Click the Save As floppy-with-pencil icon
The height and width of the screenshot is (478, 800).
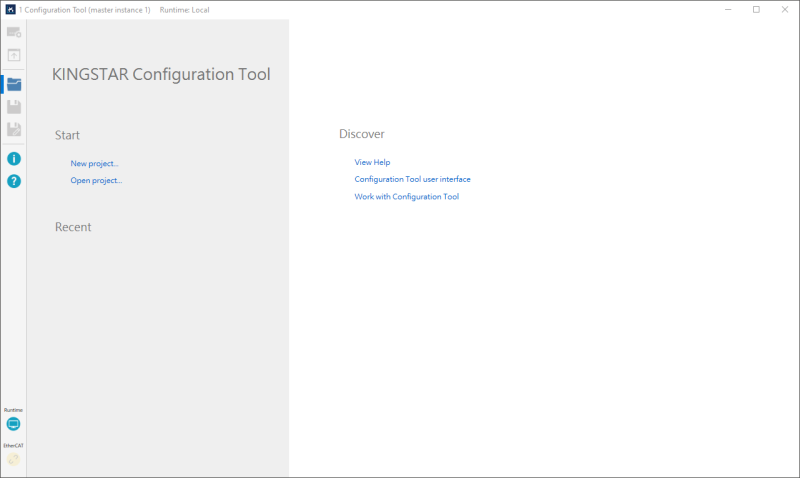click(14, 130)
